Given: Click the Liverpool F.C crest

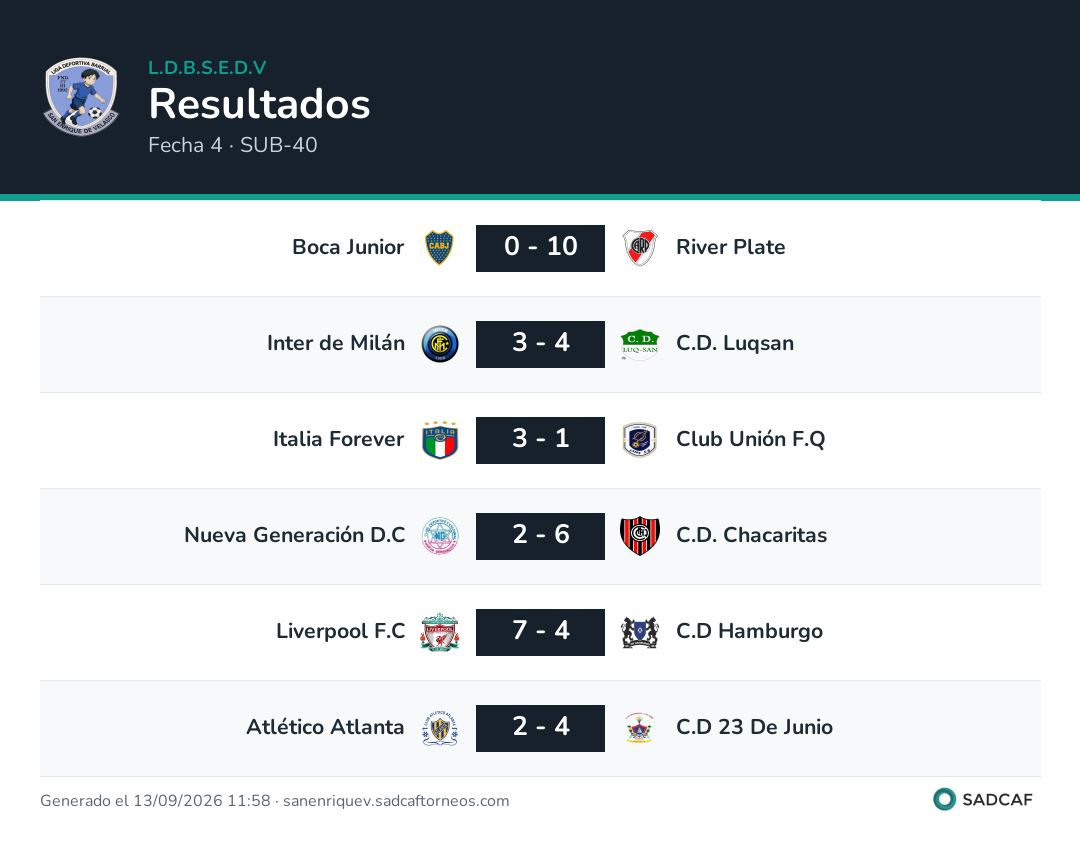Looking at the screenshot, I should 439,632.
